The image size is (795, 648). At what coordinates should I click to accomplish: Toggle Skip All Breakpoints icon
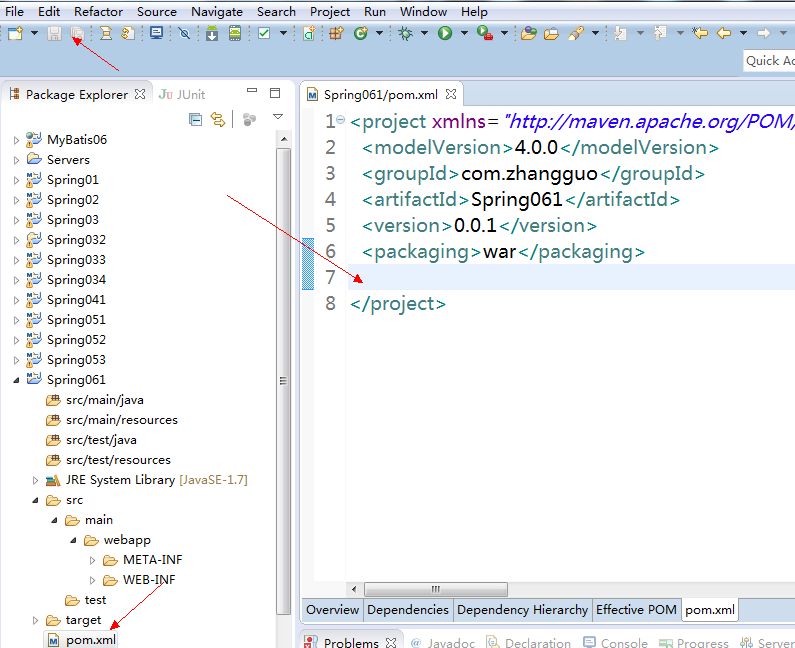tap(184, 33)
